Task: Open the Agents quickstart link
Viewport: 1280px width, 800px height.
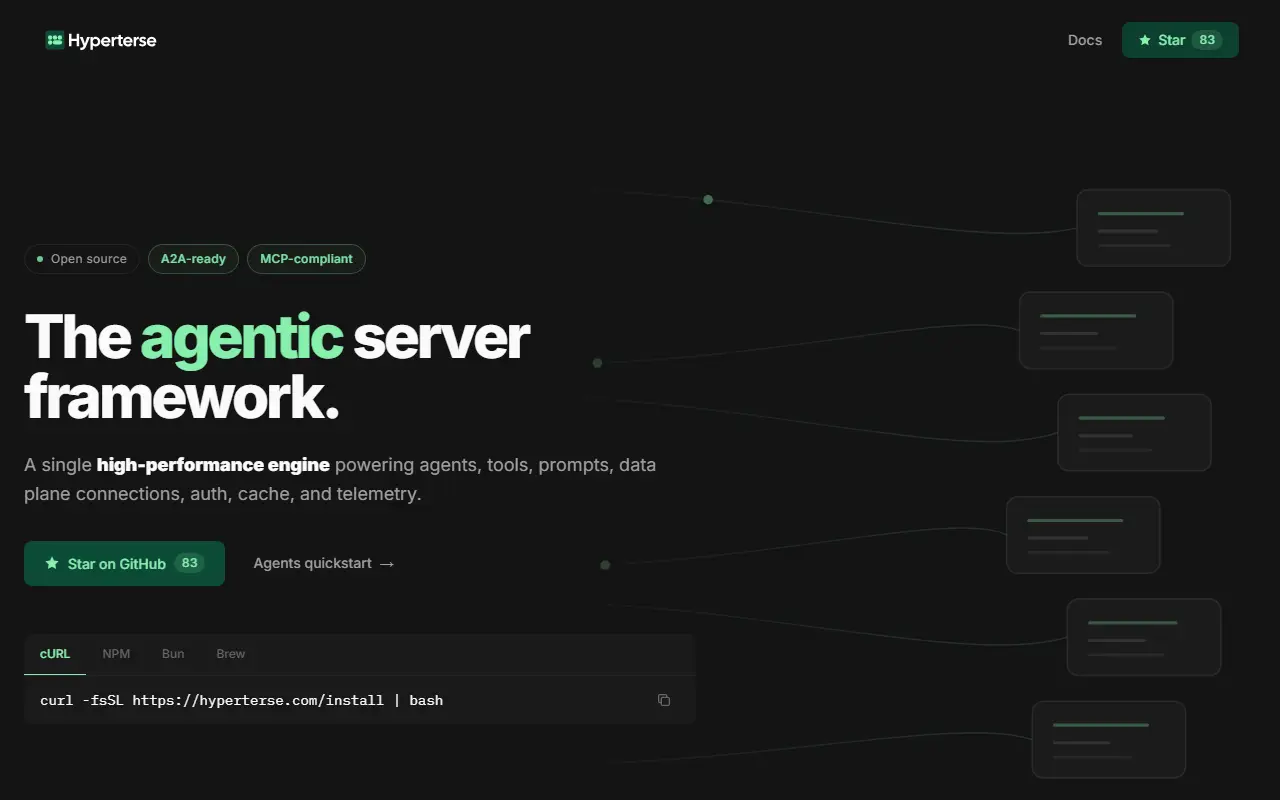Action: pos(324,563)
